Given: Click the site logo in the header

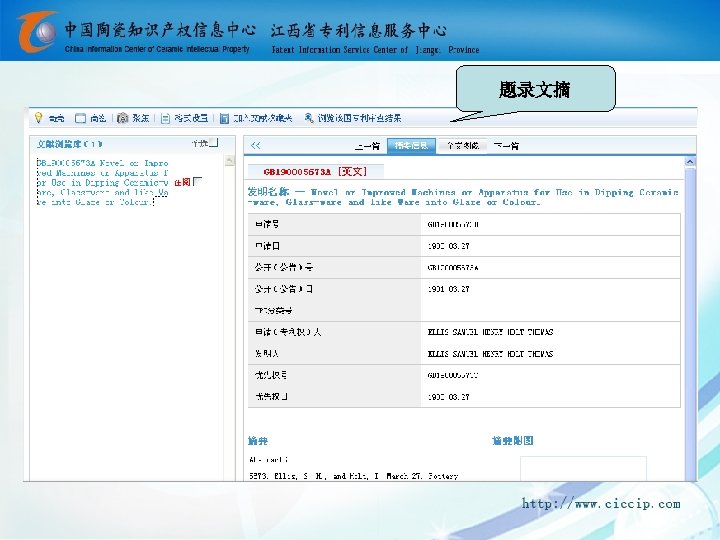Looking at the screenshot, I should pyautogui.click(x=37, y=31).
